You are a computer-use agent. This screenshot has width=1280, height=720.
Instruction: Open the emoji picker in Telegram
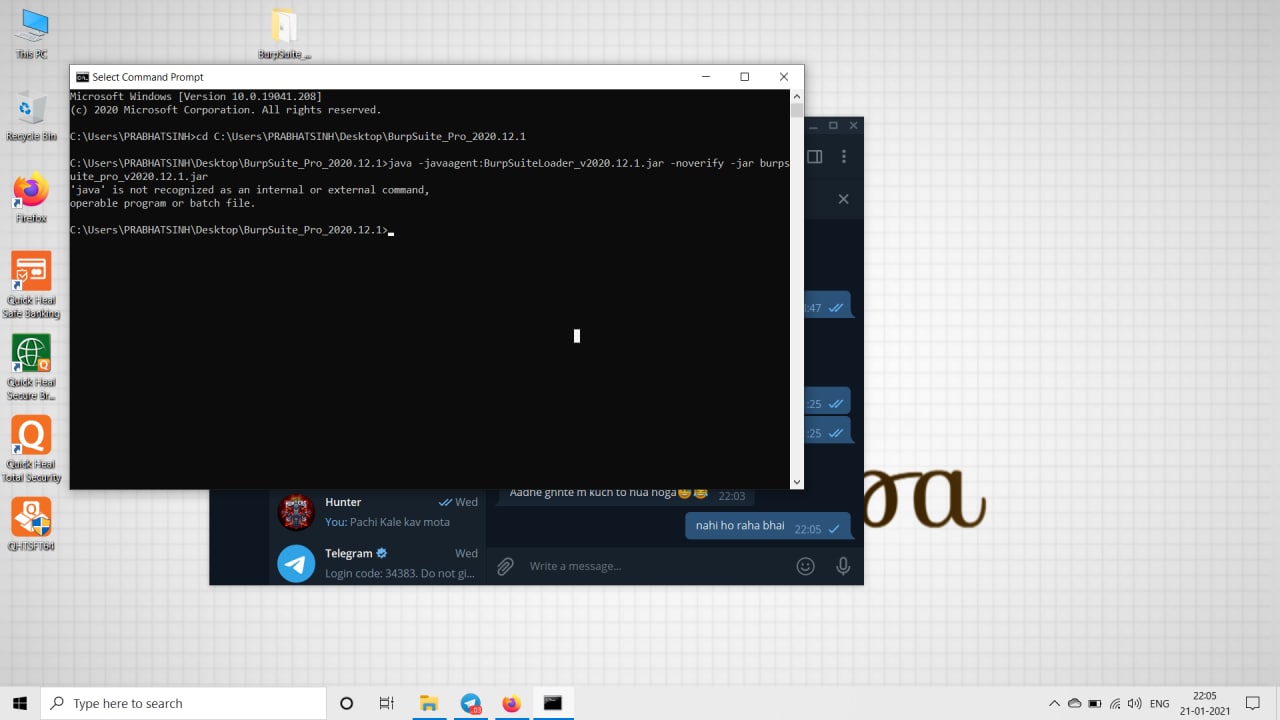pos(805,566)
